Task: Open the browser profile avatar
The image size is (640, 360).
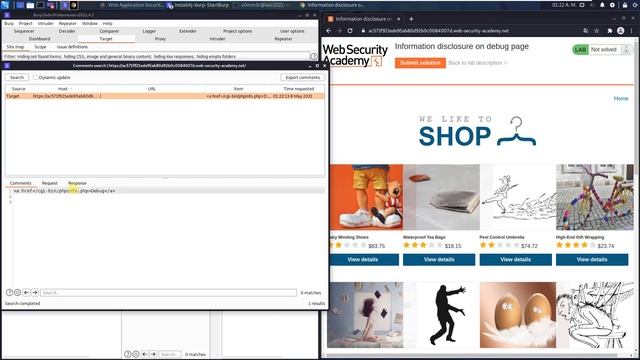Action: click(x=620, y=31)
